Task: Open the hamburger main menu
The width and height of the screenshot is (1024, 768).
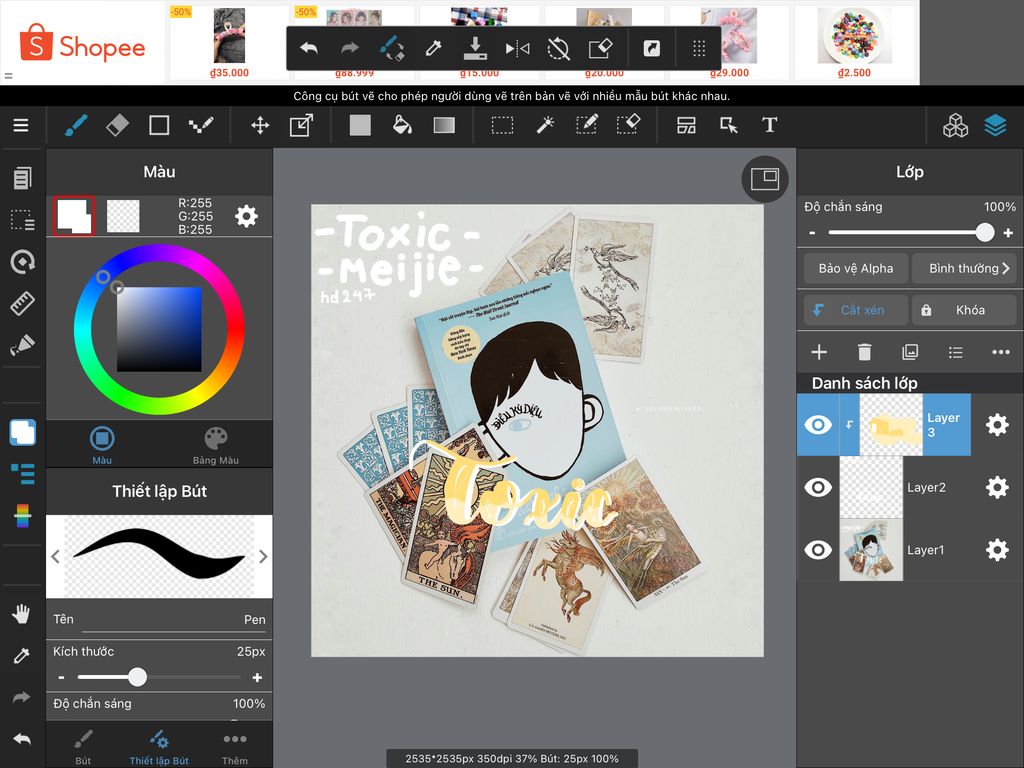Action: (x=21, y=125)
